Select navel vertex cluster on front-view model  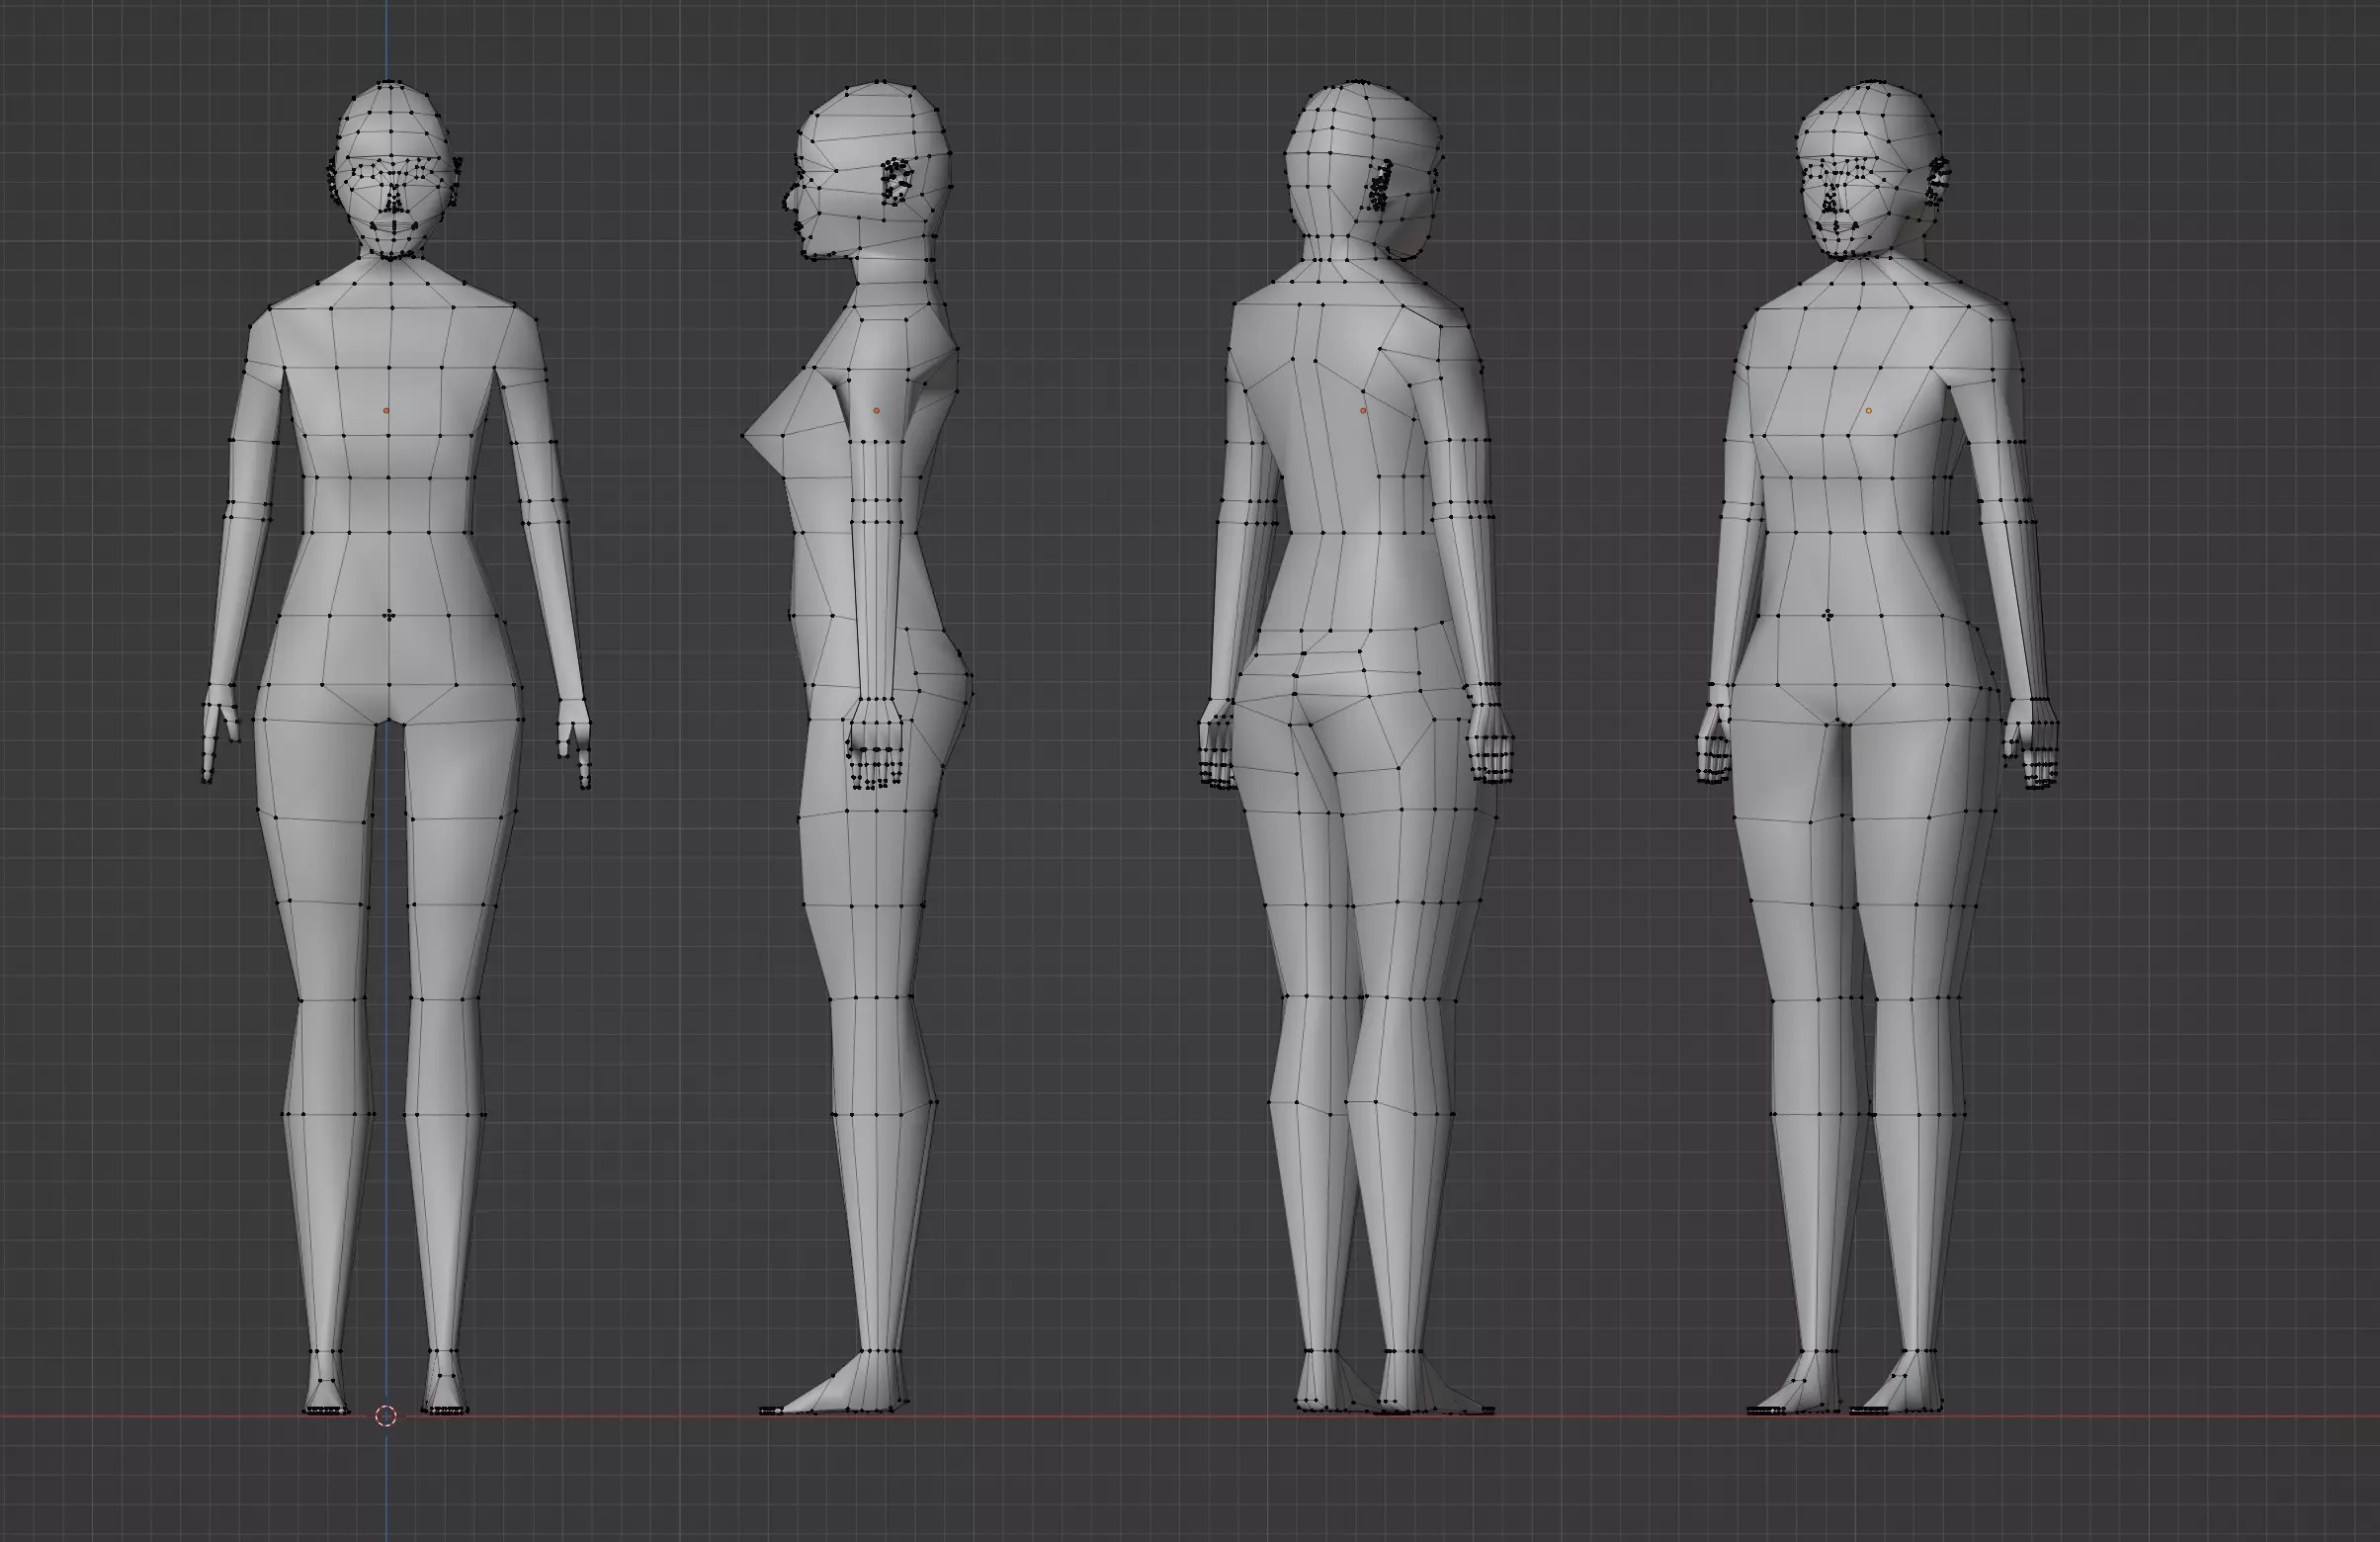point(389,616)
